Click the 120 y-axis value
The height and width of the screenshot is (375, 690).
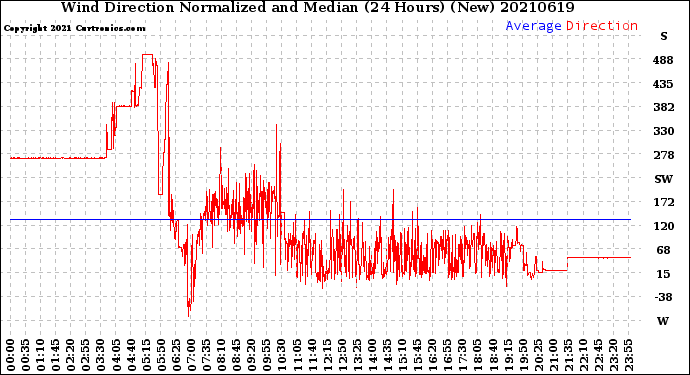[x=663, y=226]
